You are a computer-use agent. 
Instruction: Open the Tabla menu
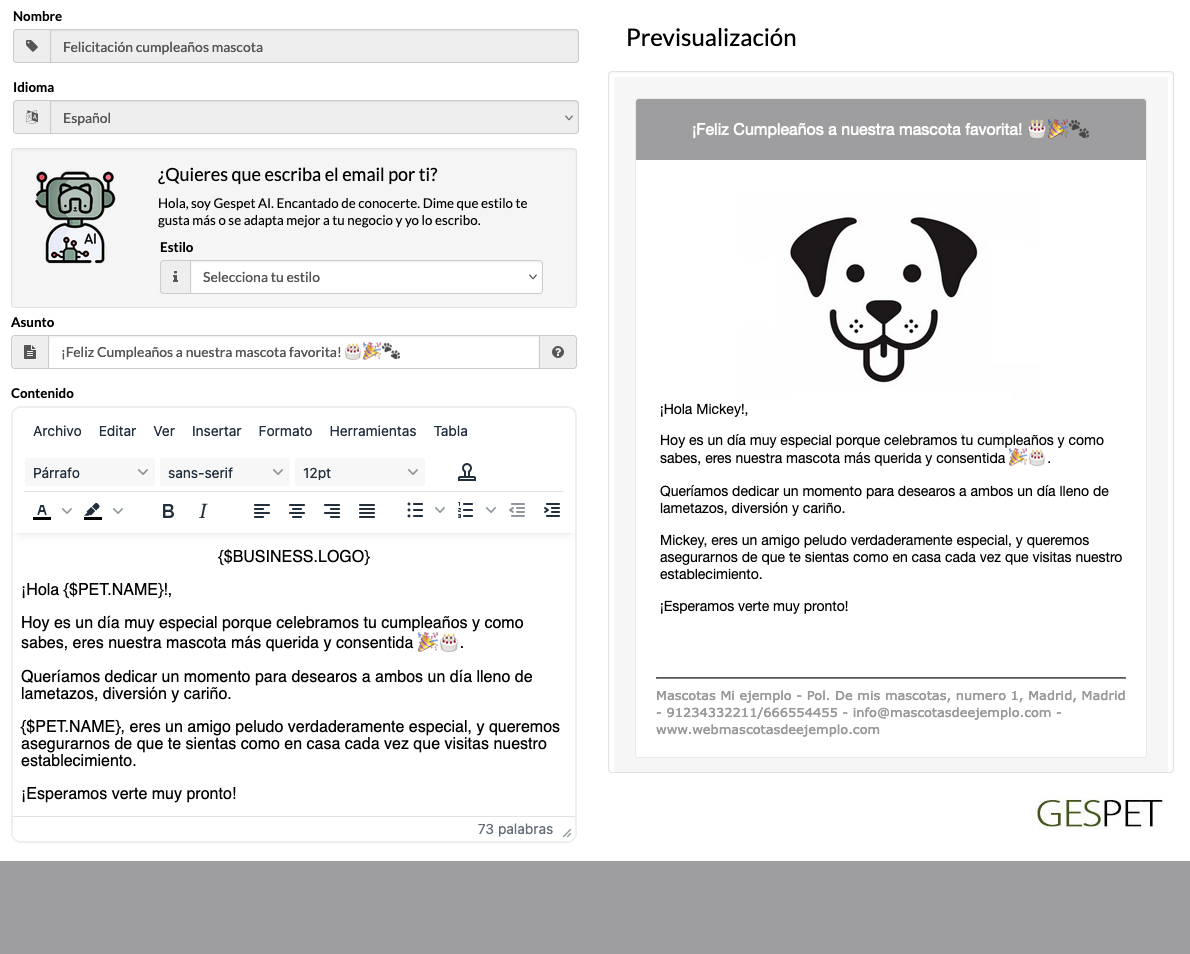tap(450, 431)
